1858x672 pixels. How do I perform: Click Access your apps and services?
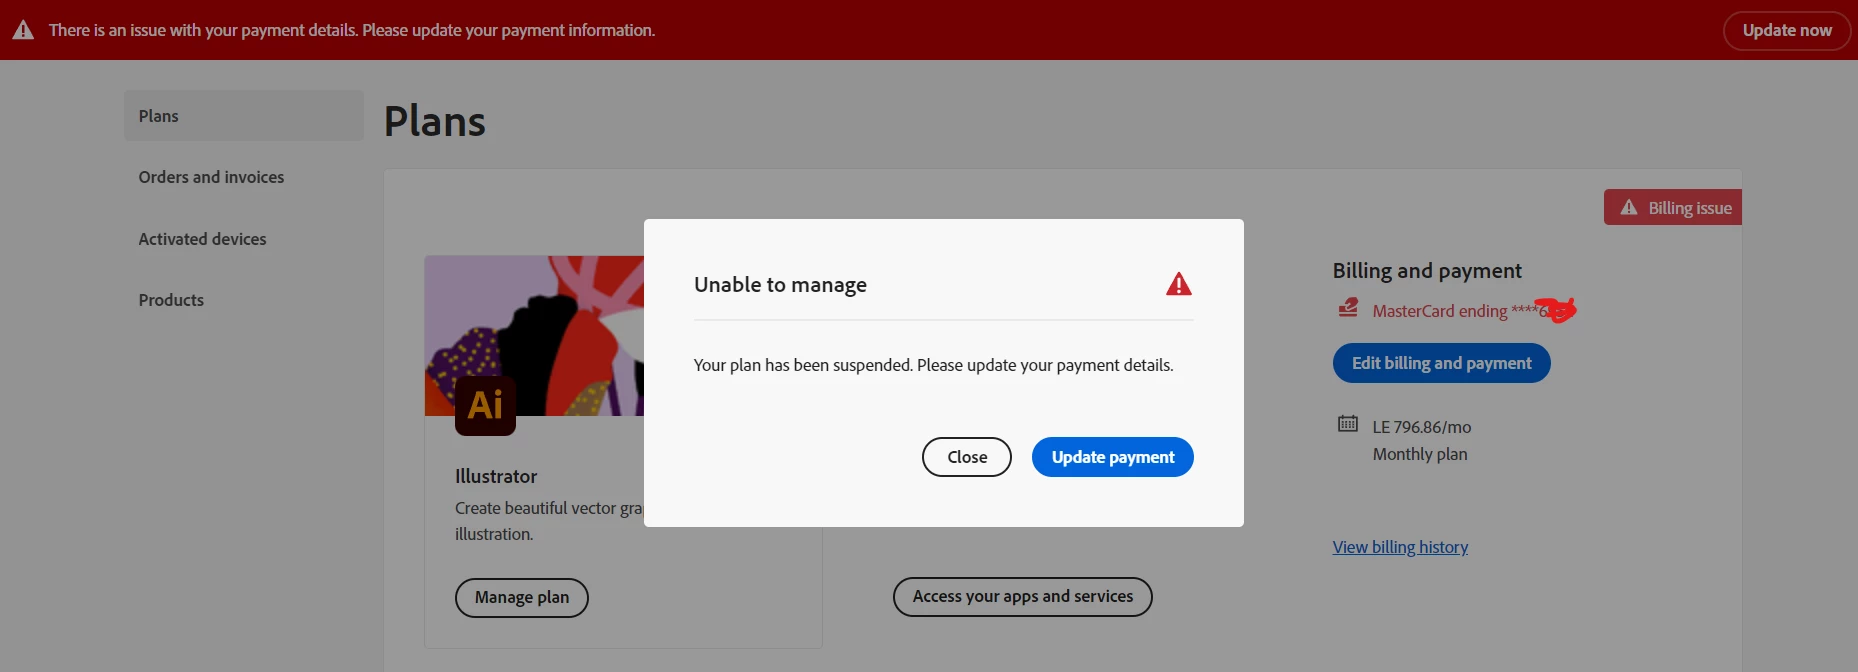tap(1022, 597)
